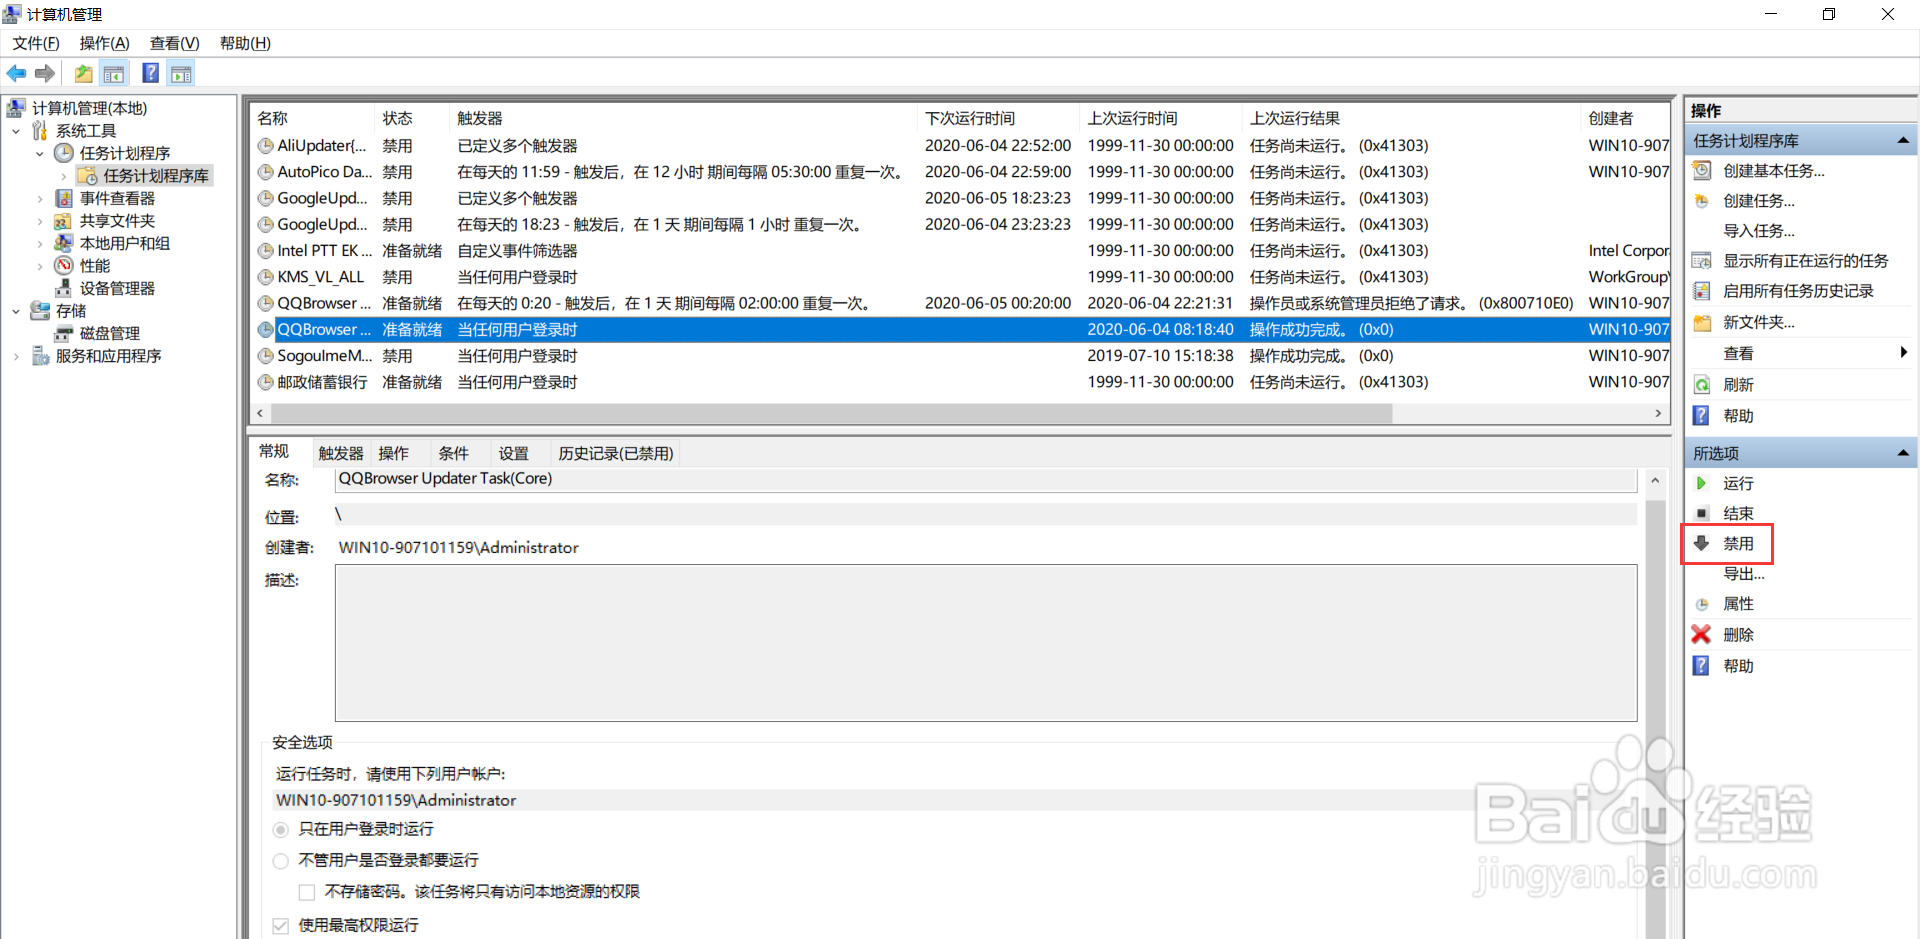This screenshot has height=939, width=1920.
Task: Click up arrow of details pane scrollbar
Action: pos(1655,481)
